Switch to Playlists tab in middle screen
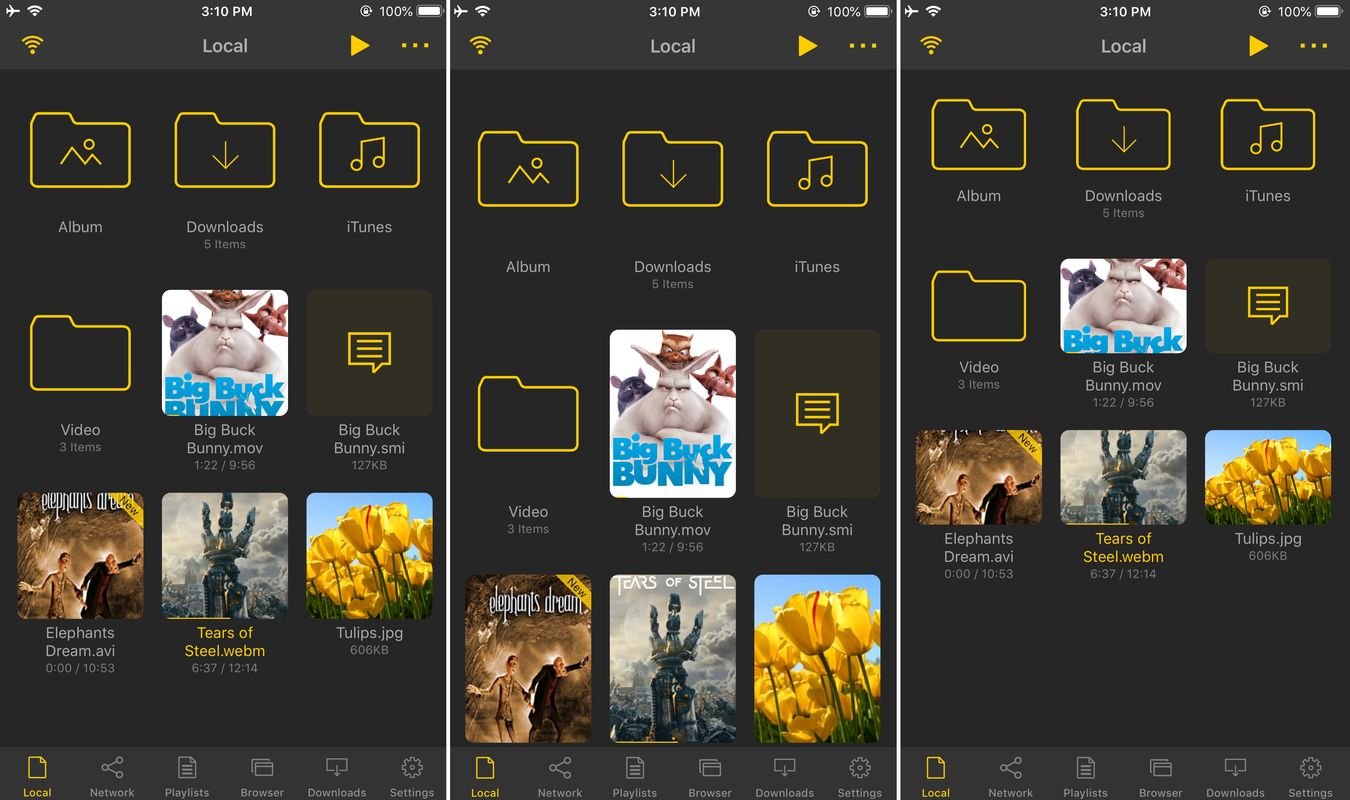1350x800 pixels. point(635,776)
